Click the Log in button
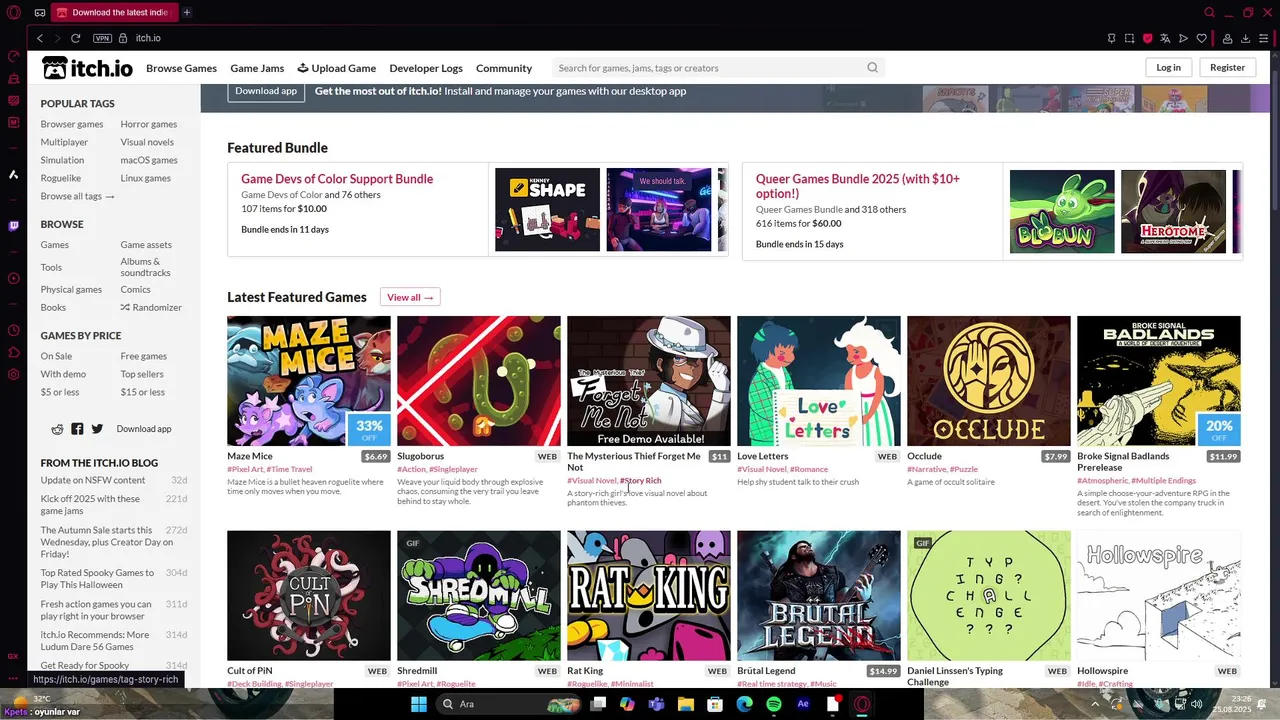This screenshot has width=1280, height=720. coord(1168,67)
